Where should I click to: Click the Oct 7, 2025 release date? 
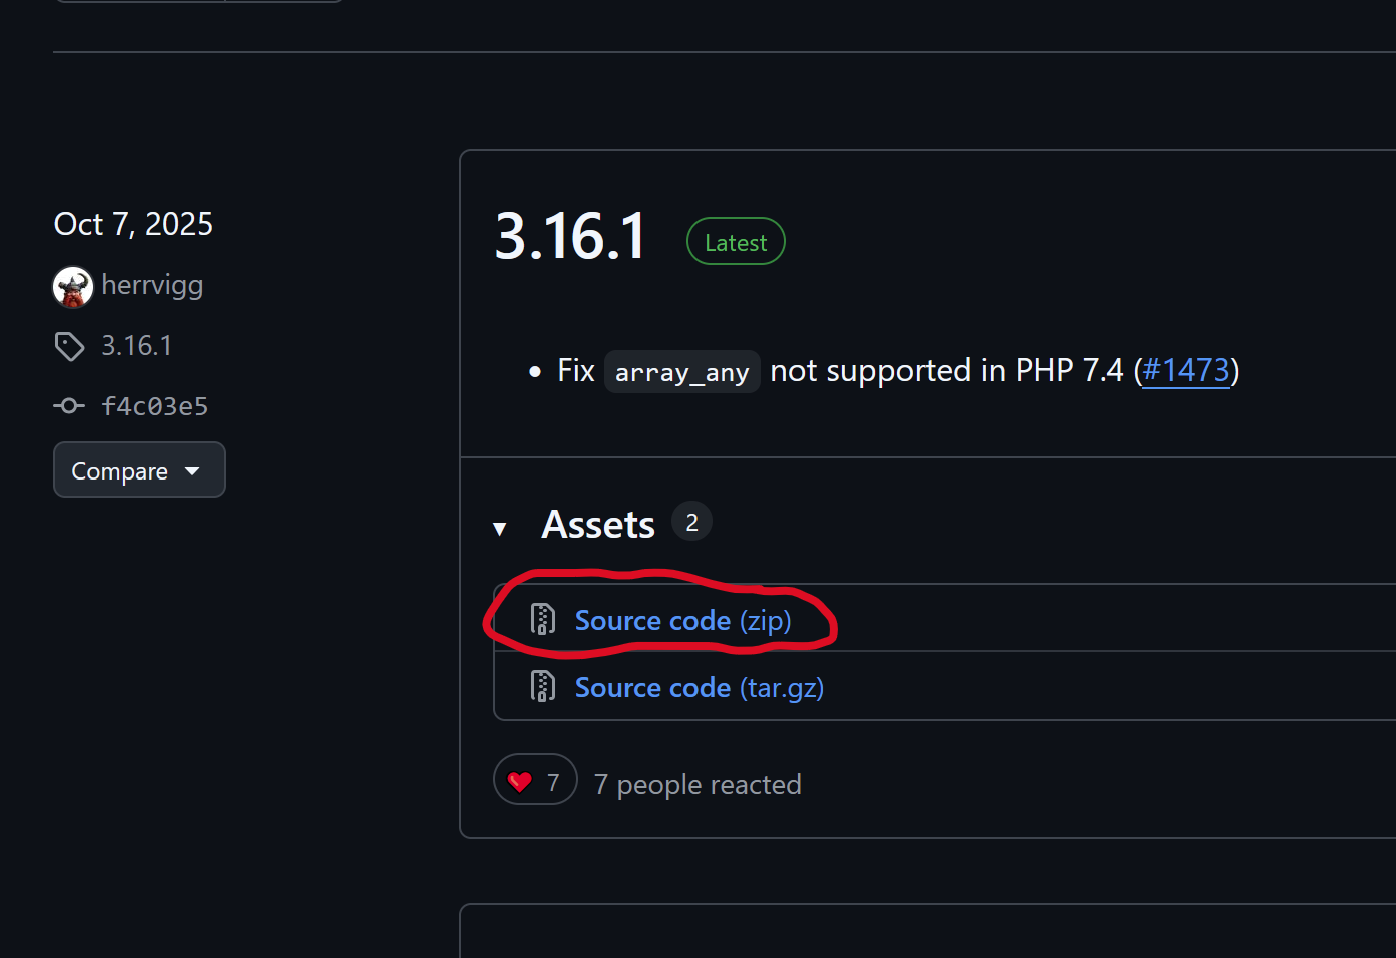click(133, 224)
